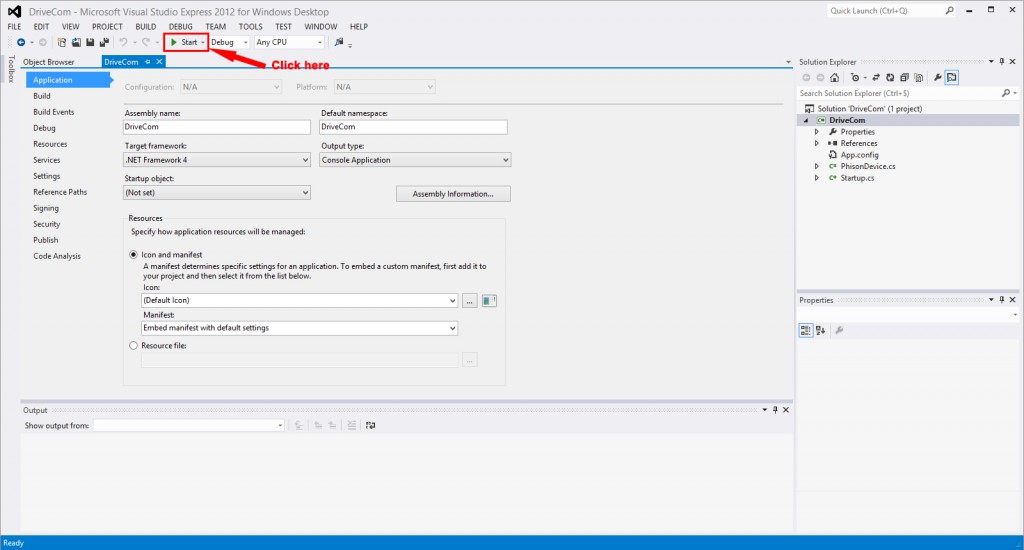The height and width of the screenshot is (550, 1024).
Task: Click the Quick Launch search field
Action: click(x=884, y=10)
